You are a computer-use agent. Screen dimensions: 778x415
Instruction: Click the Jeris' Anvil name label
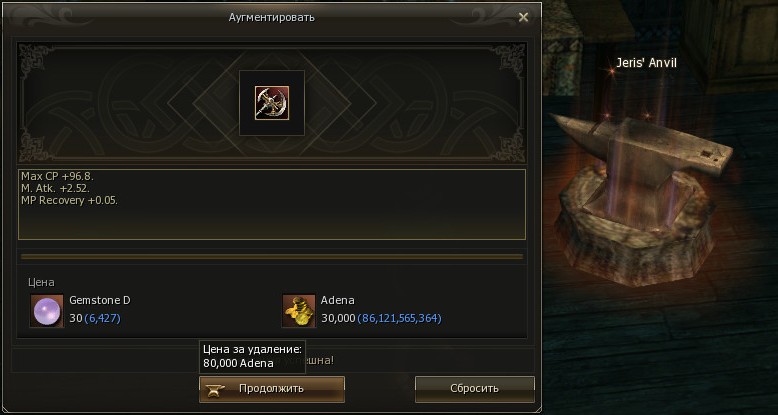click(647, 63)
